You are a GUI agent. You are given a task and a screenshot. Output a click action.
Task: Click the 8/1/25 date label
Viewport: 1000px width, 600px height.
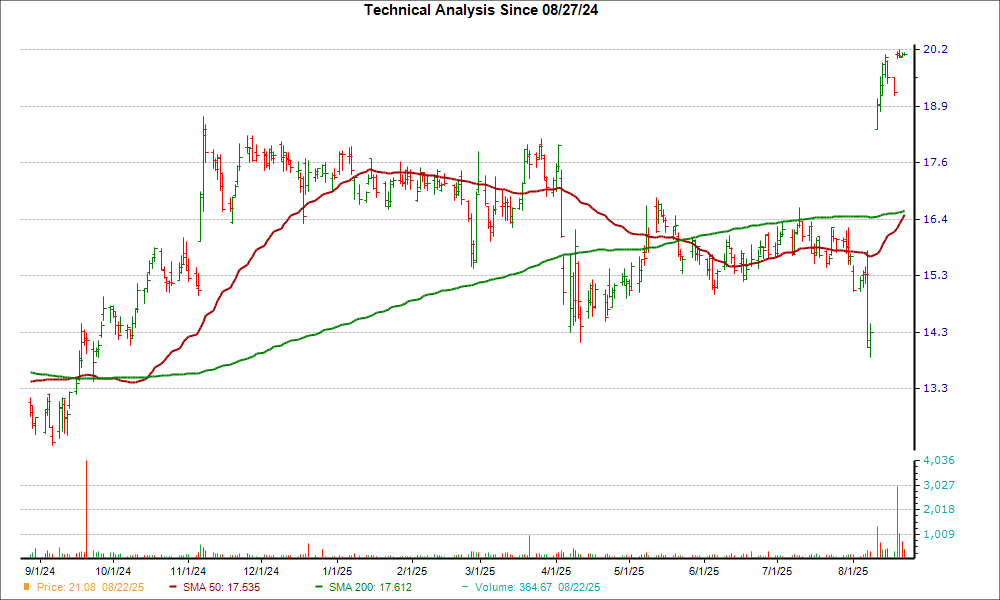coord(852,570)
